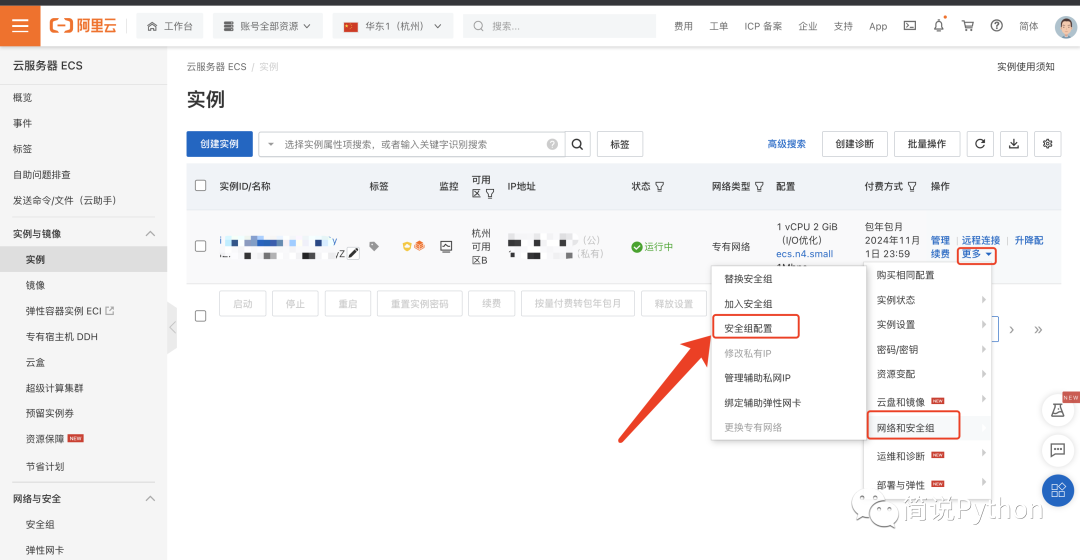Viewport: 1080px width, 560px height.
Task: Open 安全组 in sidebar
Action: coord(40,524)
